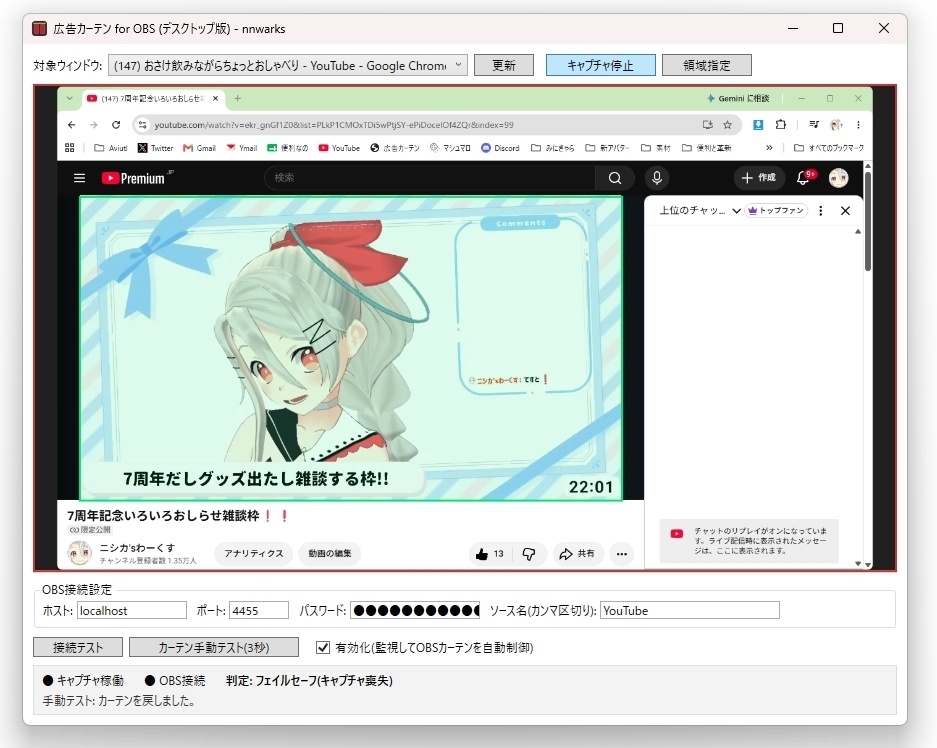Click the ニシカ'sわーくす channel name
Image resolution: width=937 pixels, height=748 pixels.
pos(137,548)
